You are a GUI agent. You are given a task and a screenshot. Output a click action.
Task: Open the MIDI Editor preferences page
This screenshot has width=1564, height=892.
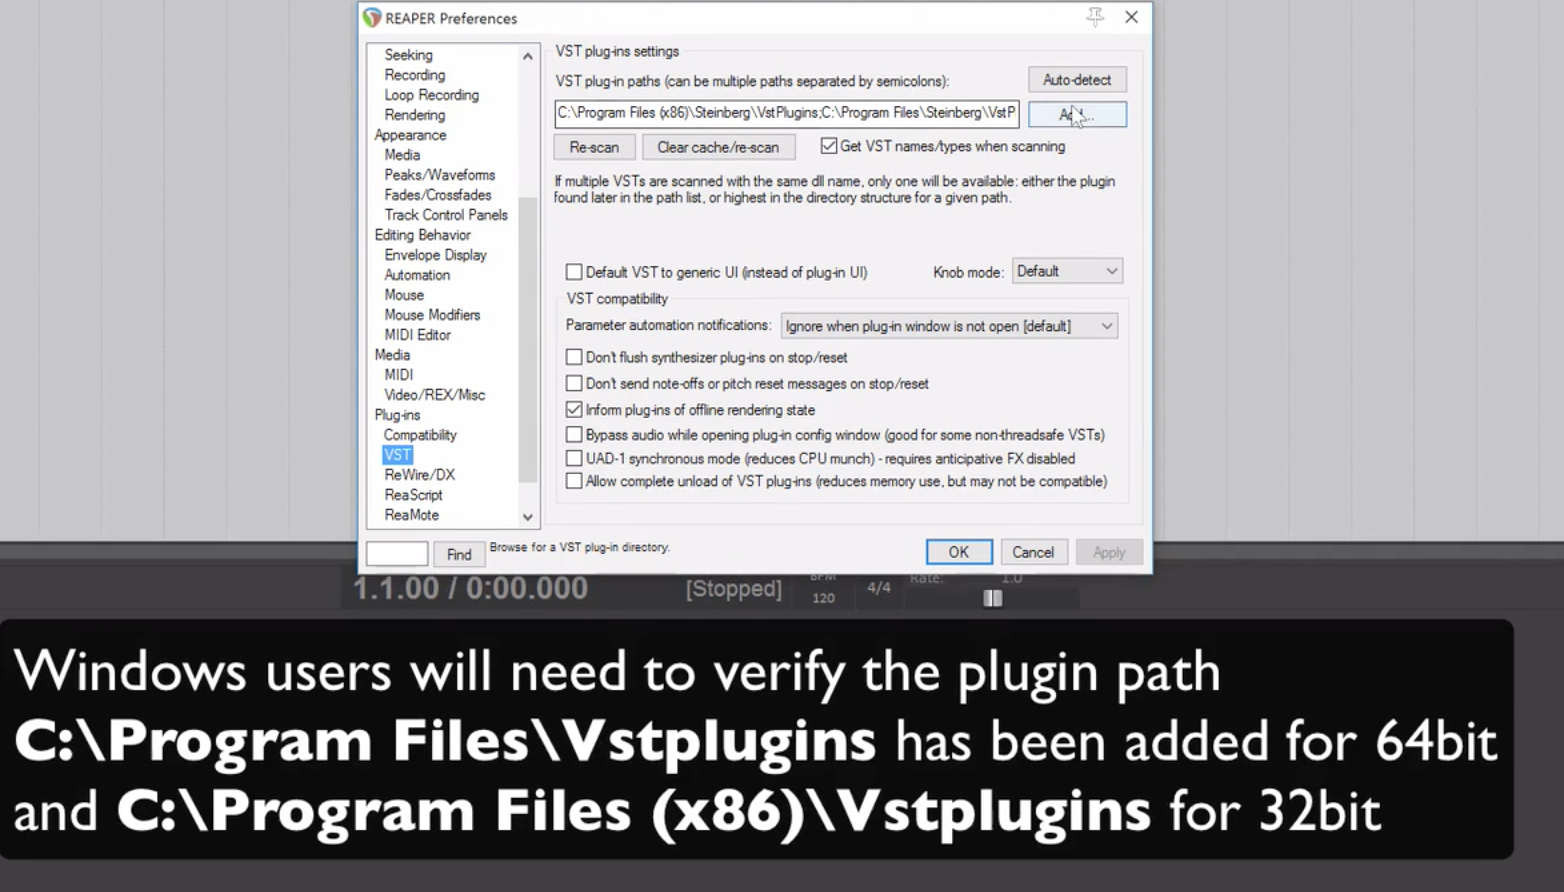point(417,335)
